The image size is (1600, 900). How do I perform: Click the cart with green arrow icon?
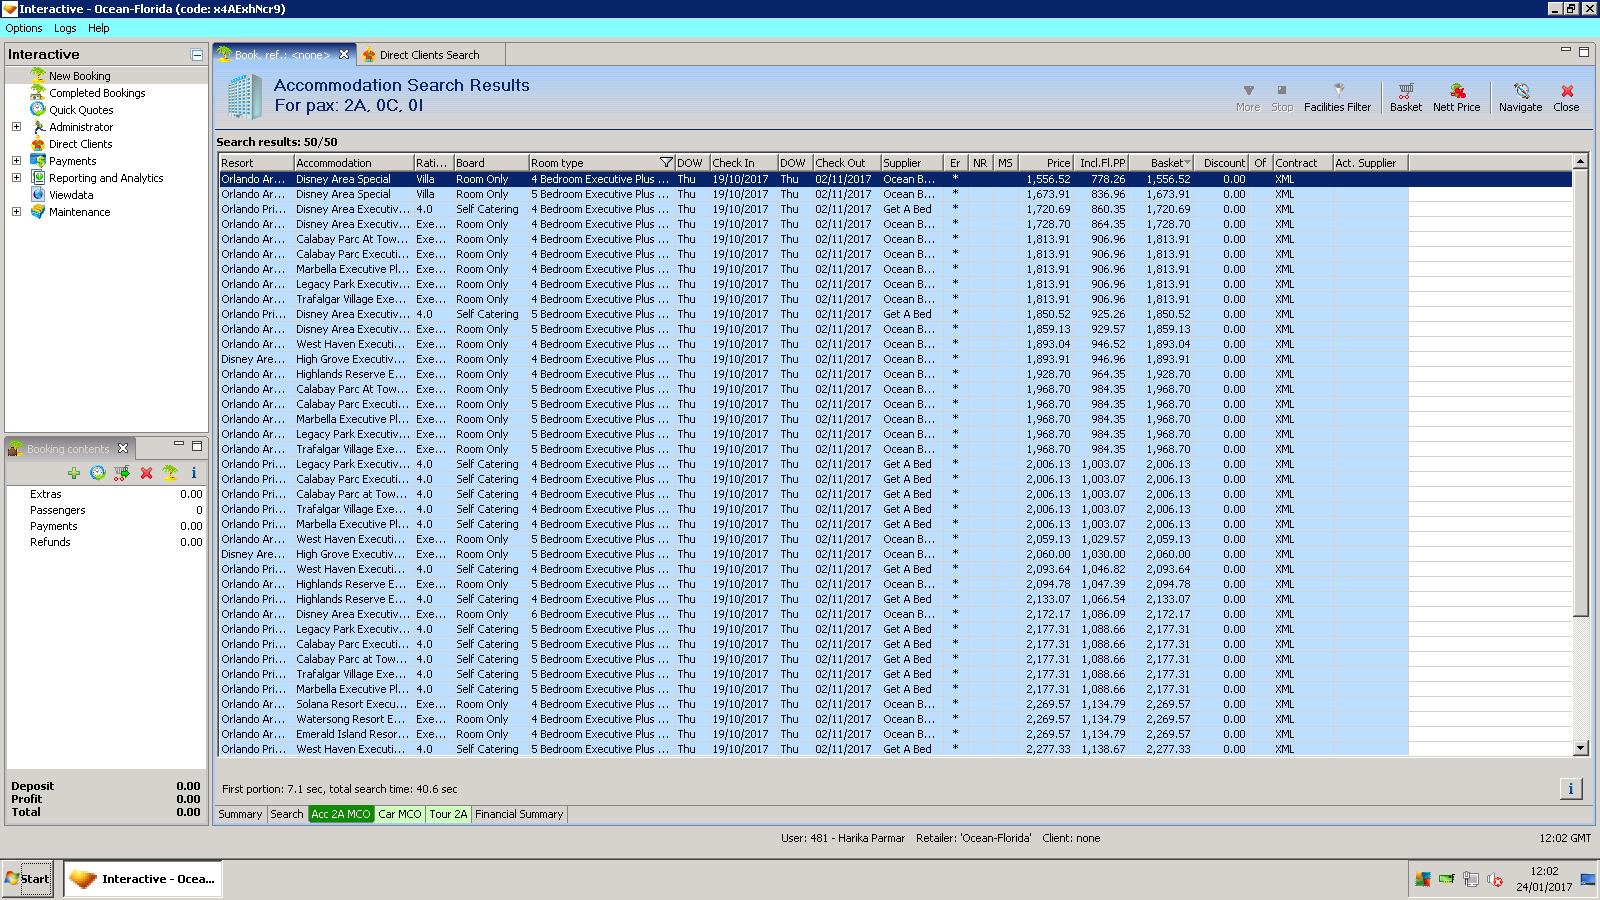[x=122, y=473]
